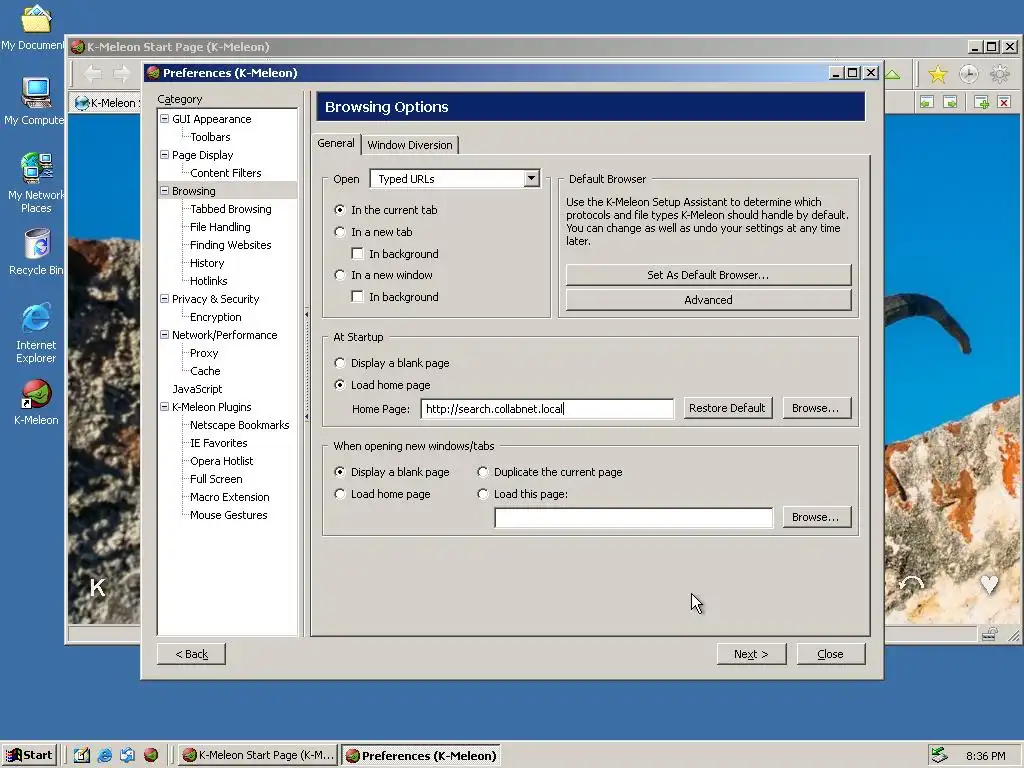
Task: Click back arrow in K-Meleon toolbar
Action: [93, 73]
